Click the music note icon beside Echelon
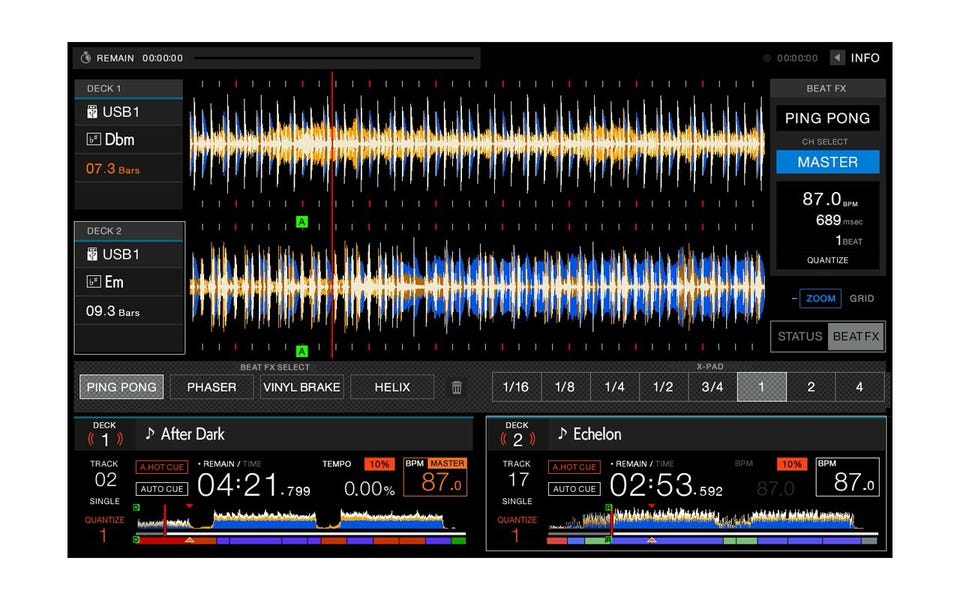The height and width of the screenshot is (600, 960). pyautogui.click(x=562, y=433)
